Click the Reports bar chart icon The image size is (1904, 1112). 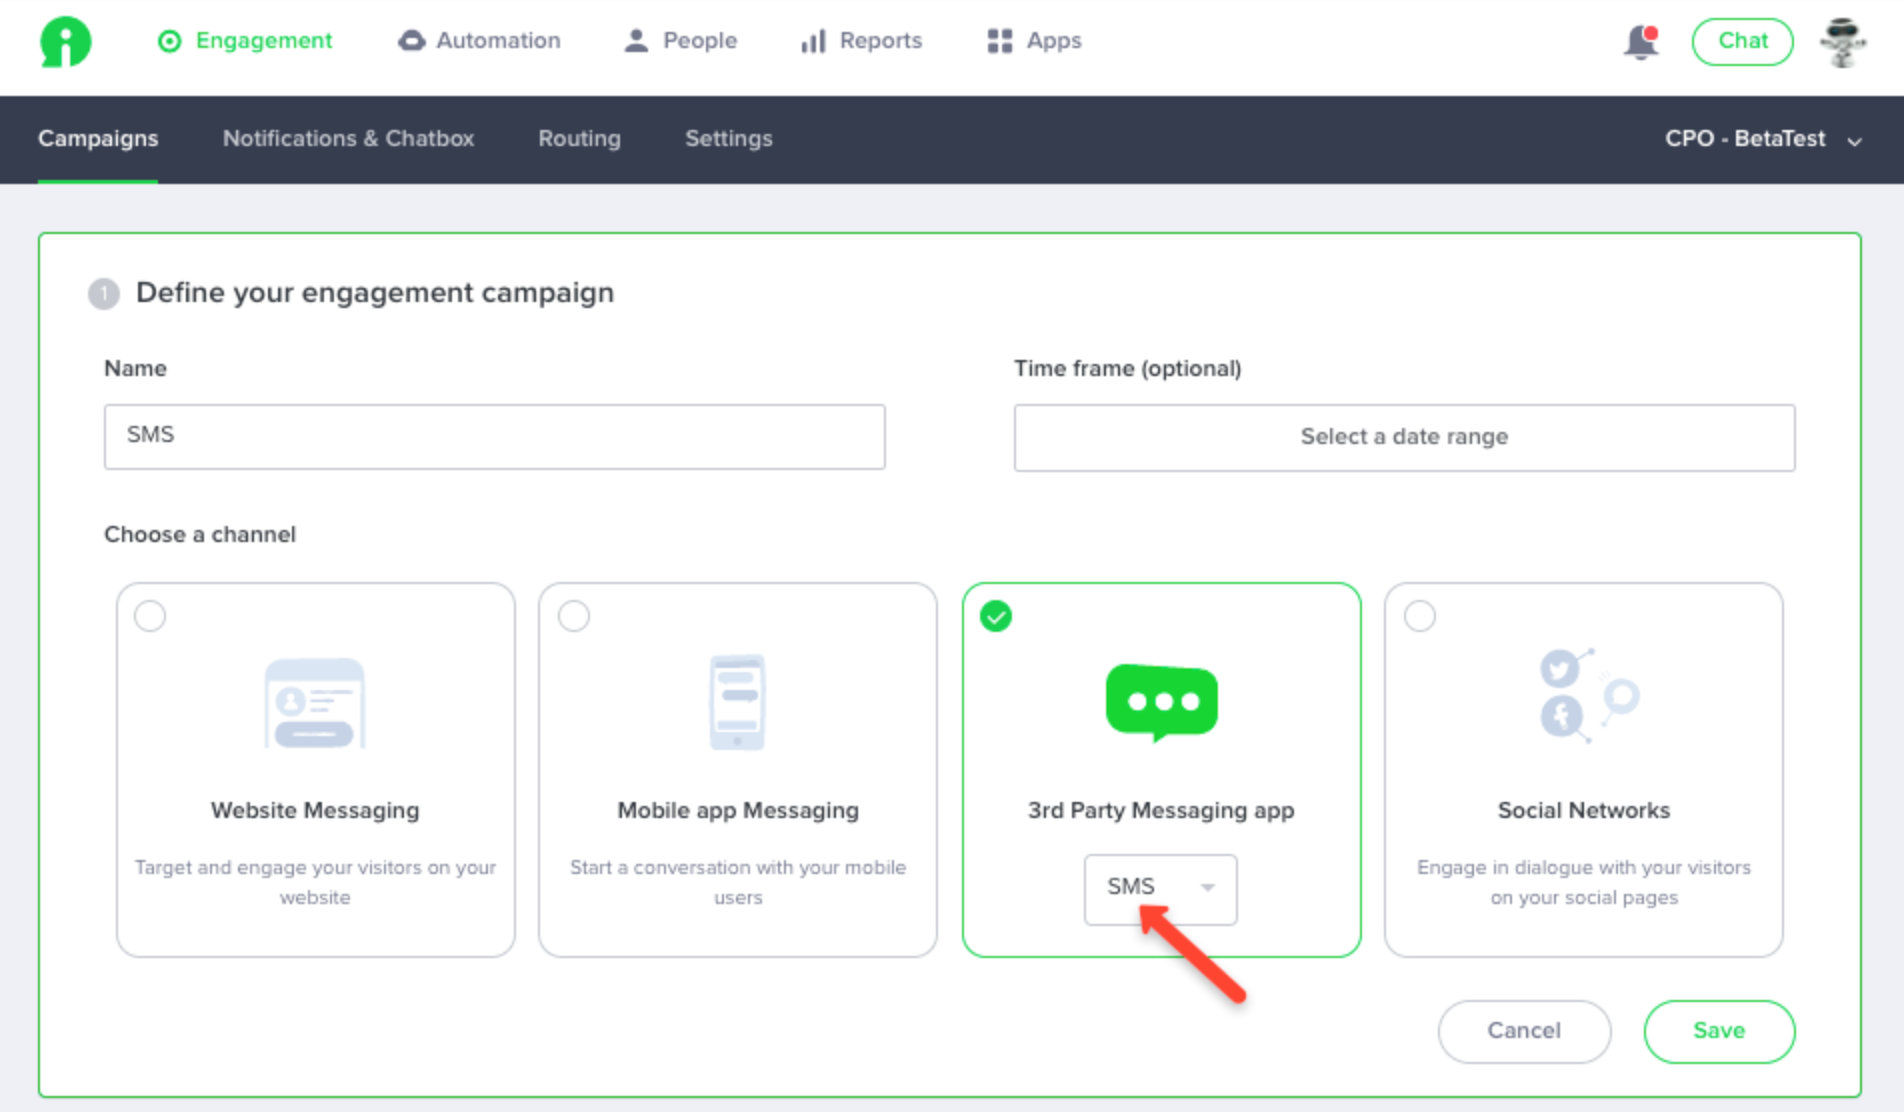click(813, 41)
